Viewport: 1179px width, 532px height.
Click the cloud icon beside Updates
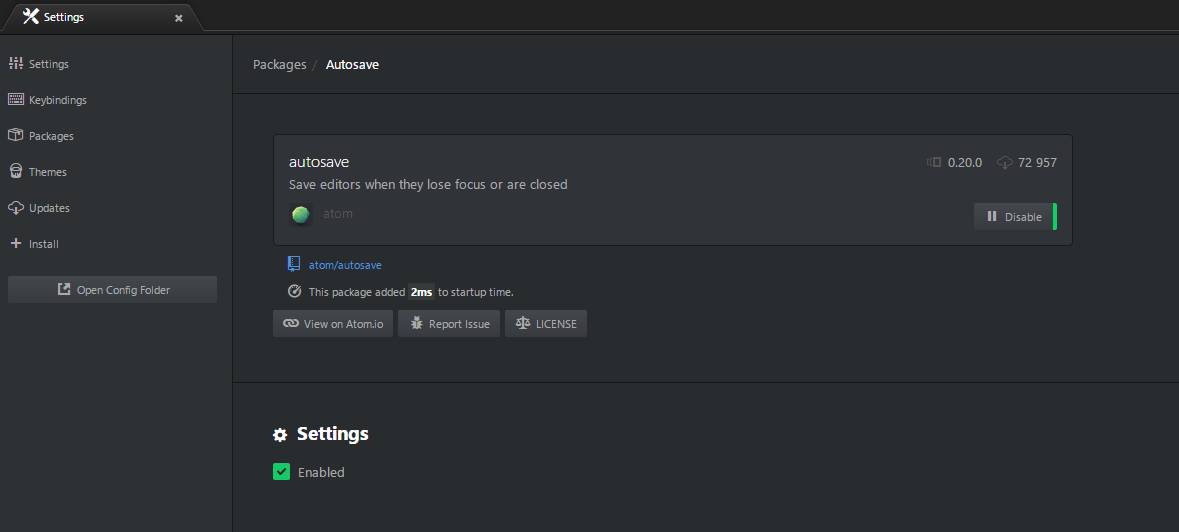click(x=16, y=207)
